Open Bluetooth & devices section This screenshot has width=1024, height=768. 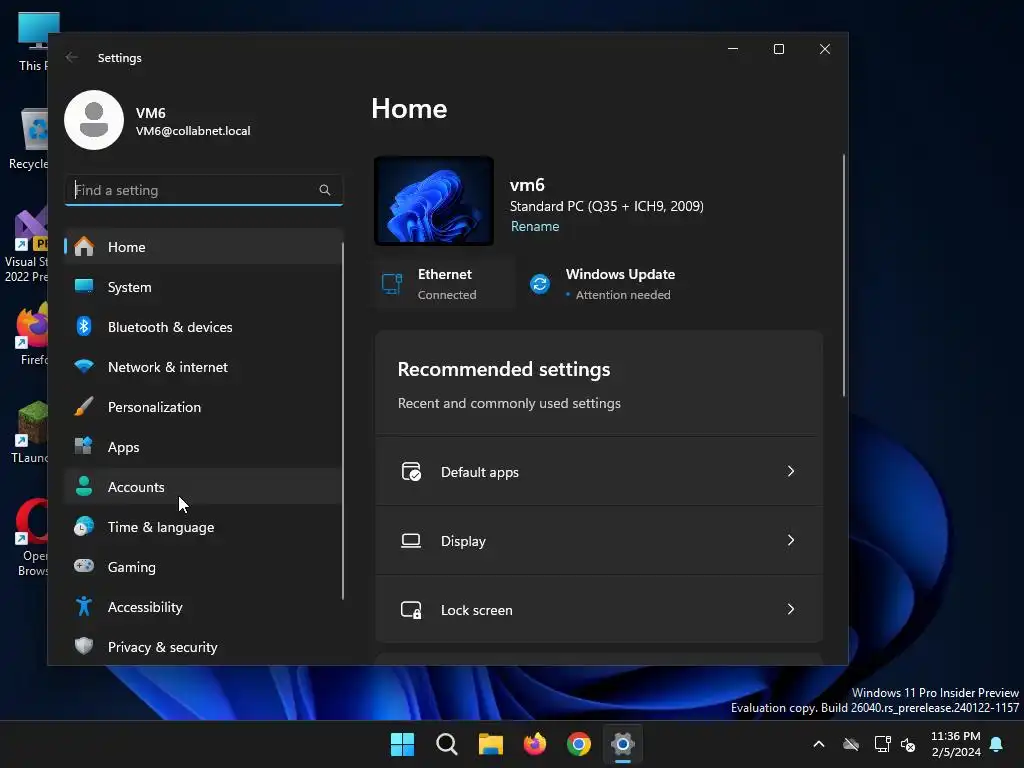pyautogui.click(x=203, y=327)
